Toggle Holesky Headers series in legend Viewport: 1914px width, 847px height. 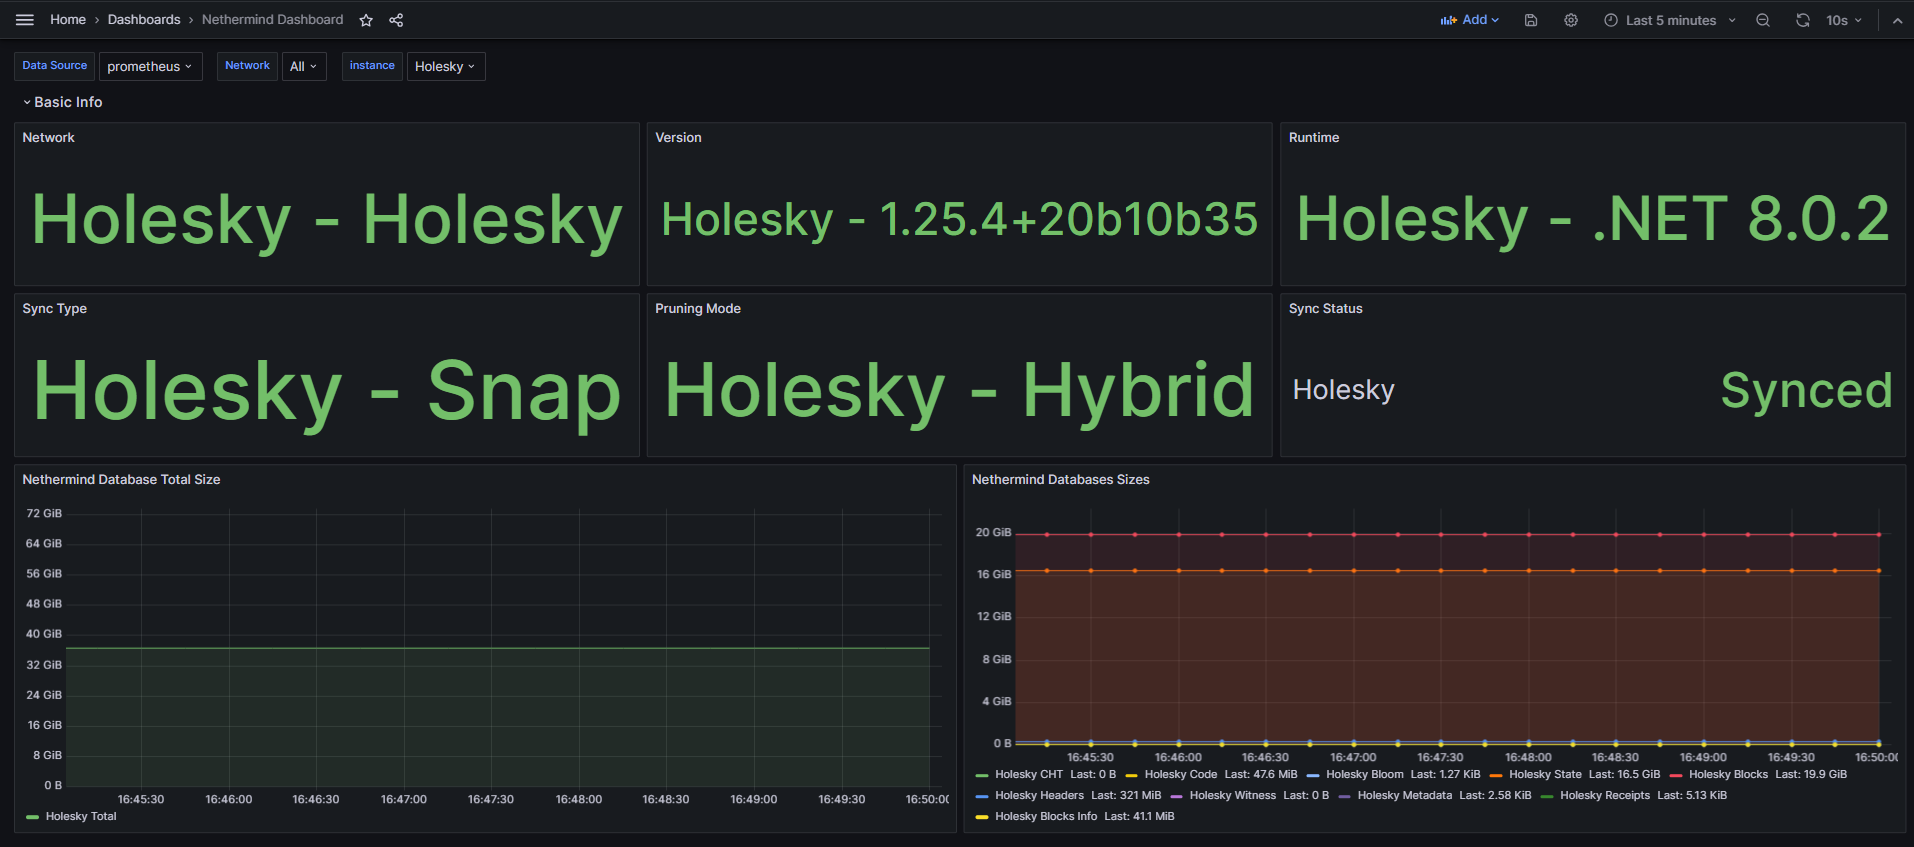pyautogui.click(x=1039, y=795)
